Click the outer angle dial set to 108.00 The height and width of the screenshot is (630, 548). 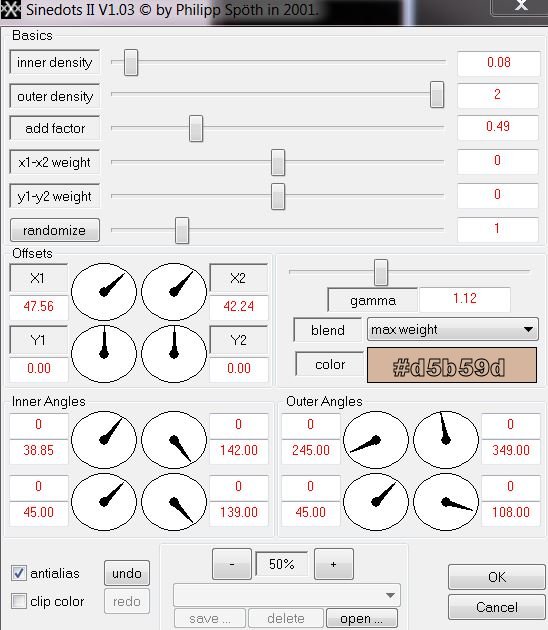(446, 502)
